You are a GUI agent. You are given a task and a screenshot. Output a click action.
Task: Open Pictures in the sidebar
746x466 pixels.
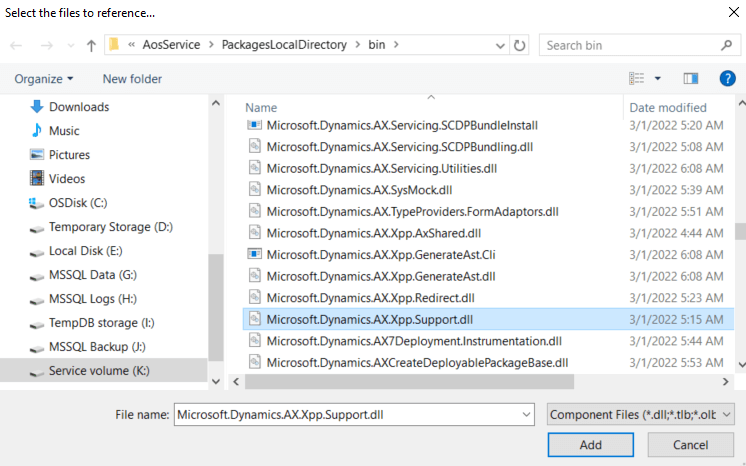click(x=69, y=155)
